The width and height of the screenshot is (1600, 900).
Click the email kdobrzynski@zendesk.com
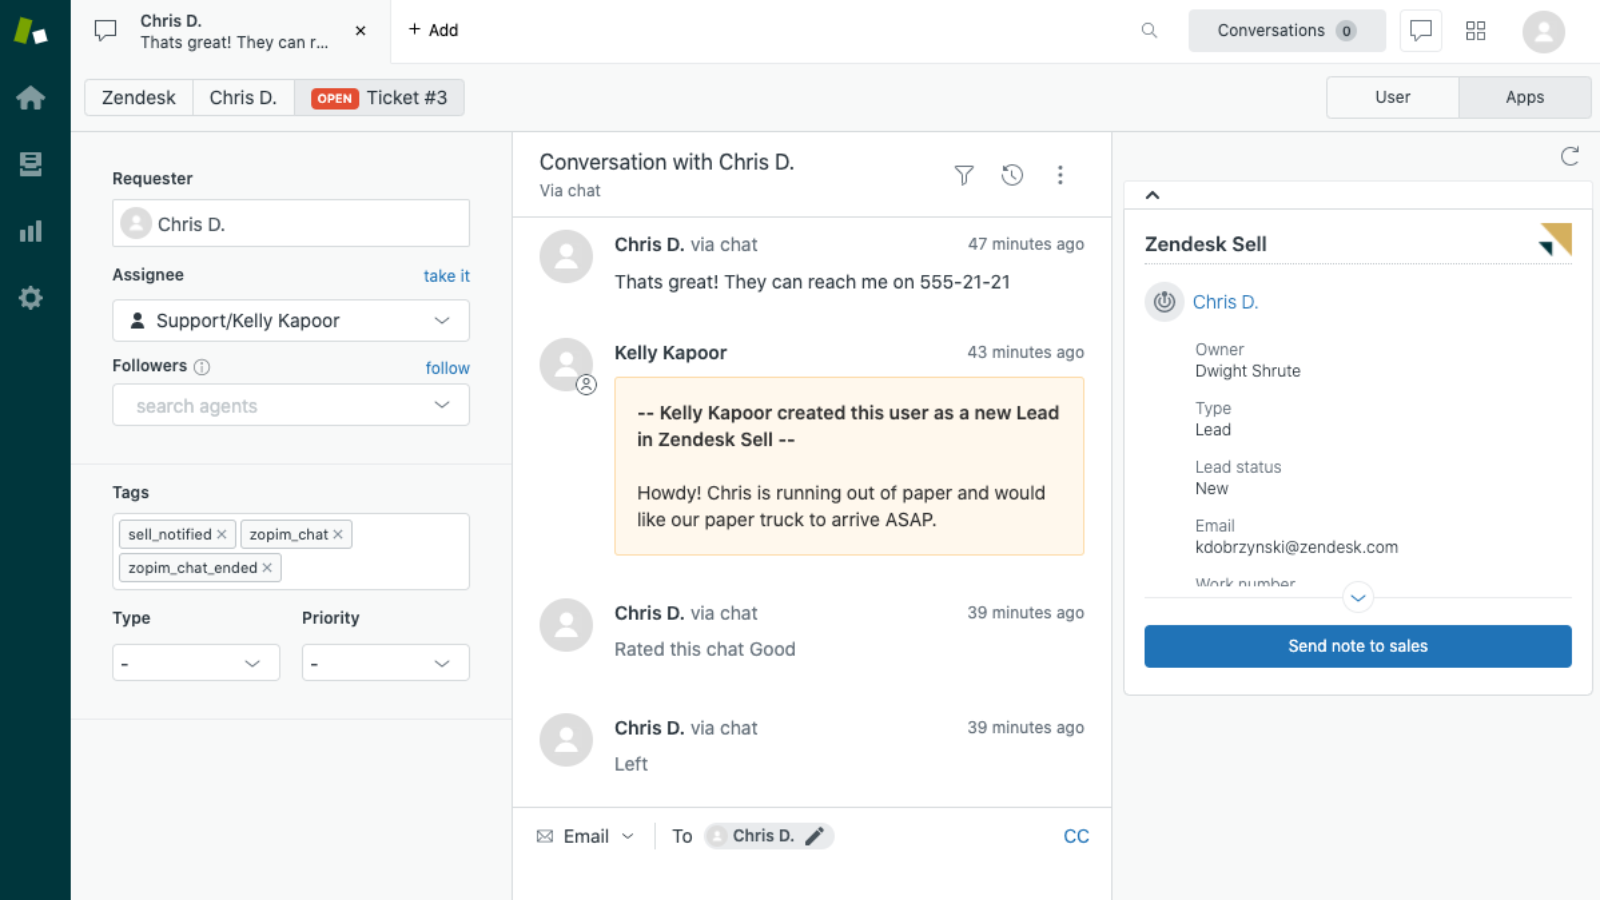1296,547
